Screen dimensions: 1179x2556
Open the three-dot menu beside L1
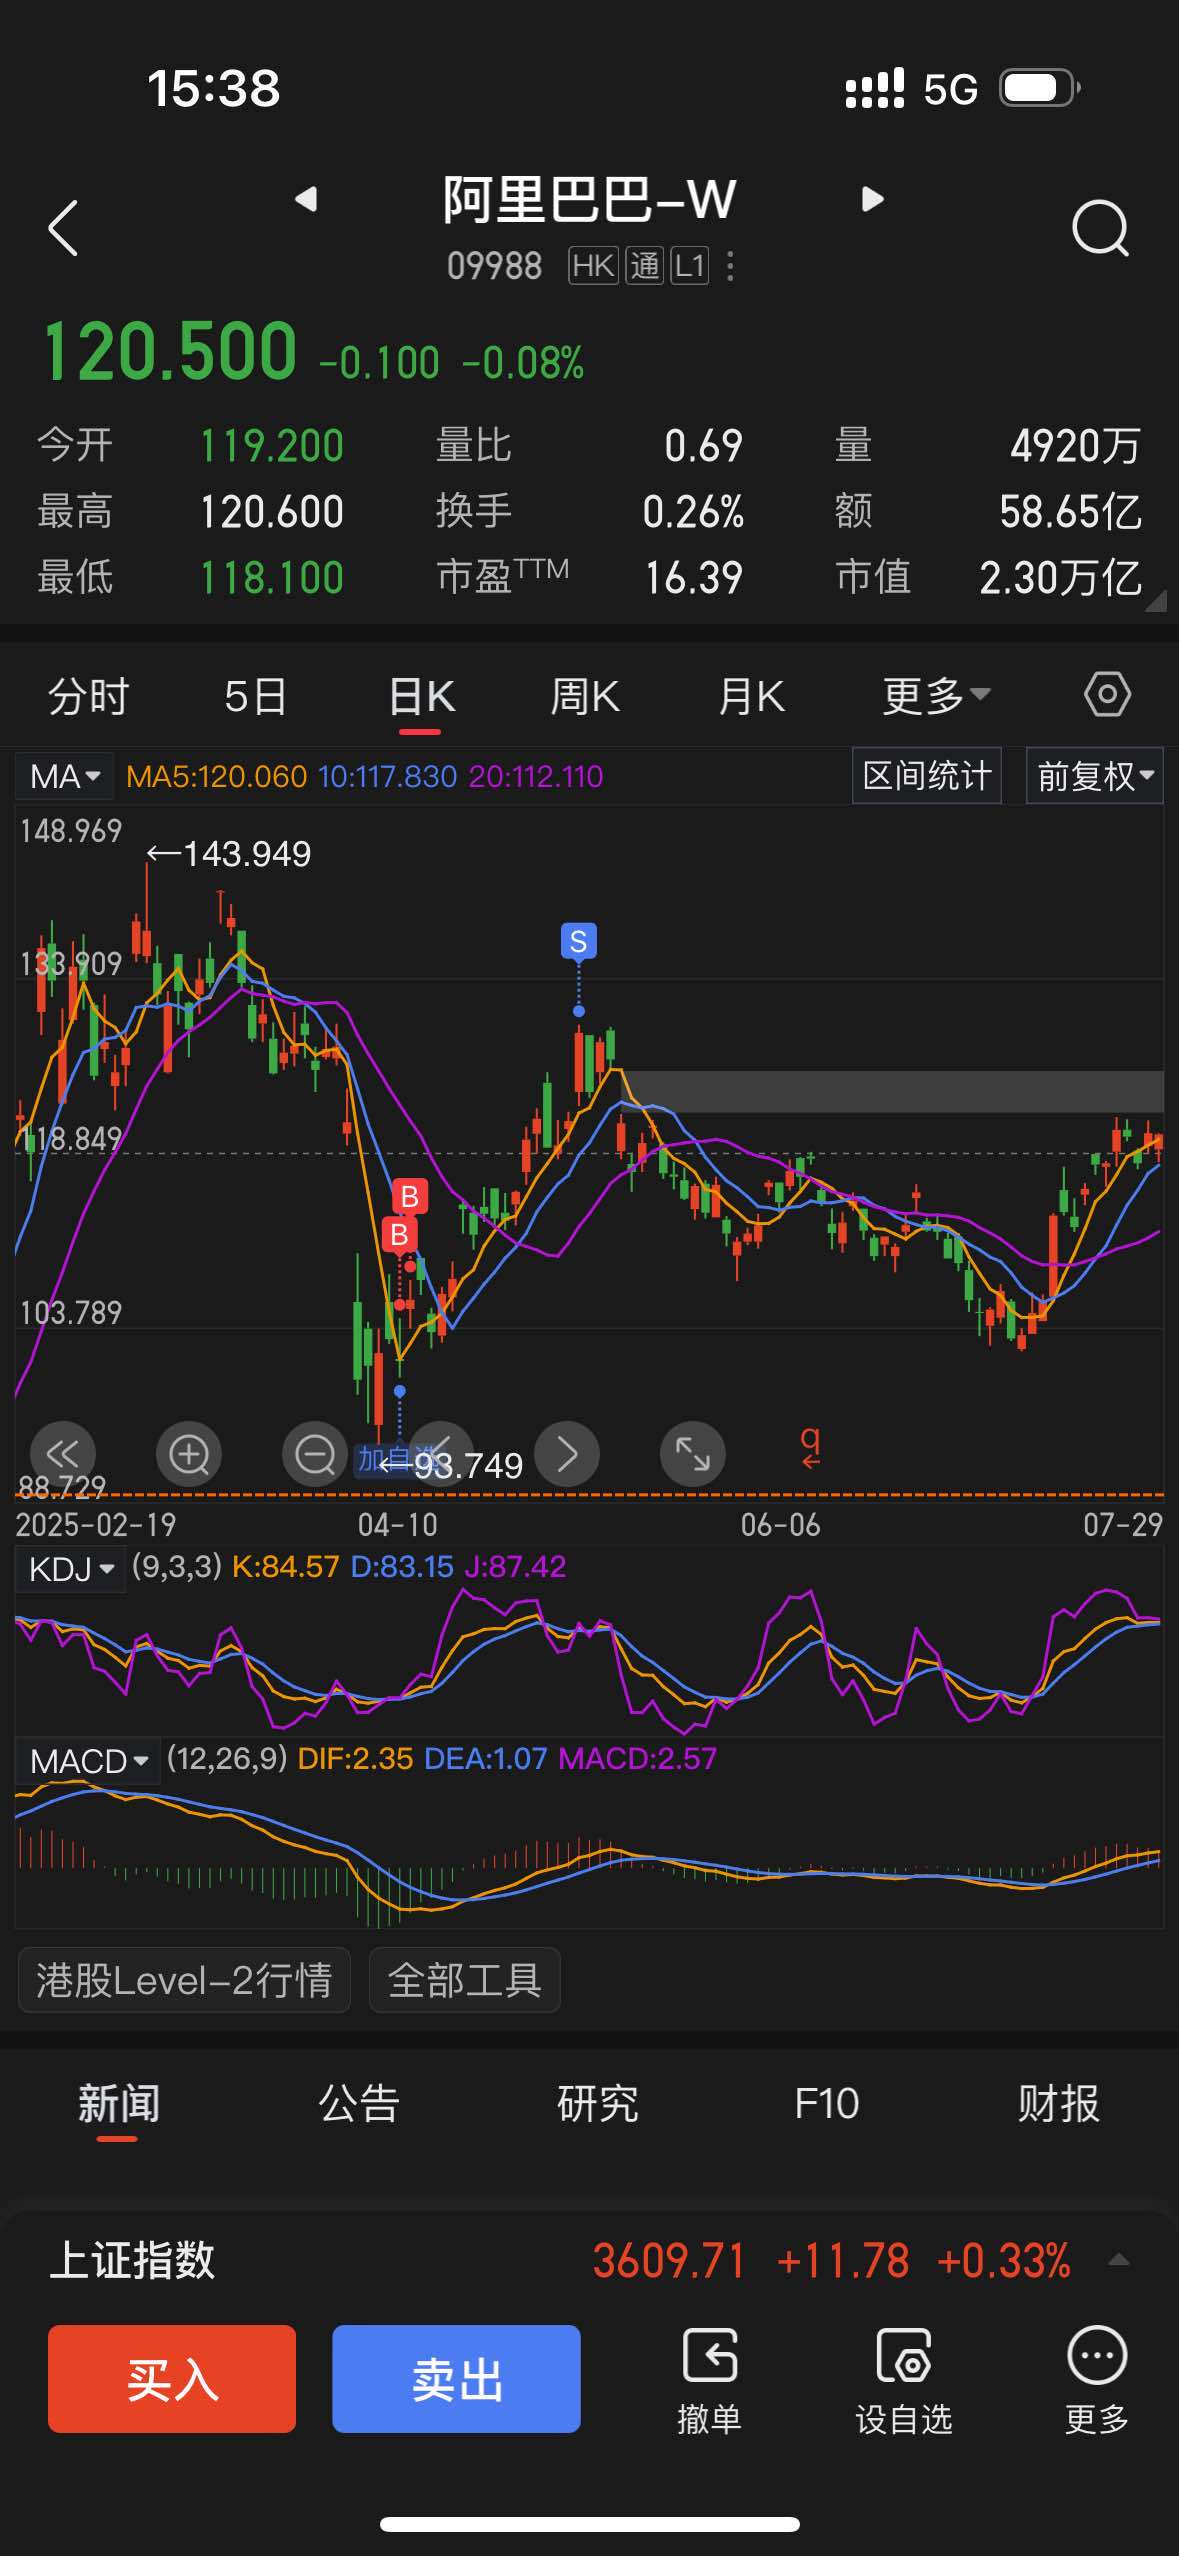(x=730, y=266)
